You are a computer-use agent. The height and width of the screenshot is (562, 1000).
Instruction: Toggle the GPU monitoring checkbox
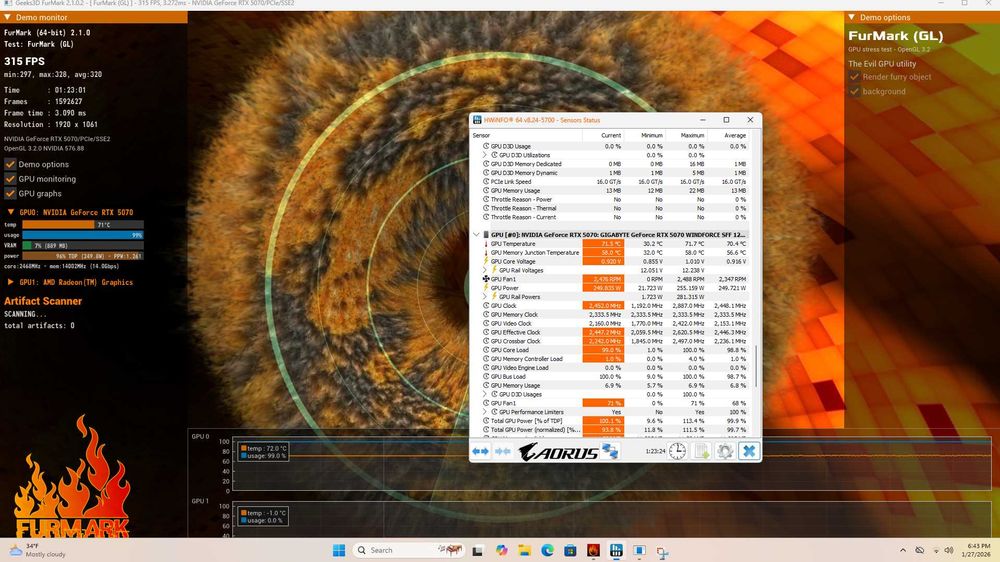tap(10, 179)
